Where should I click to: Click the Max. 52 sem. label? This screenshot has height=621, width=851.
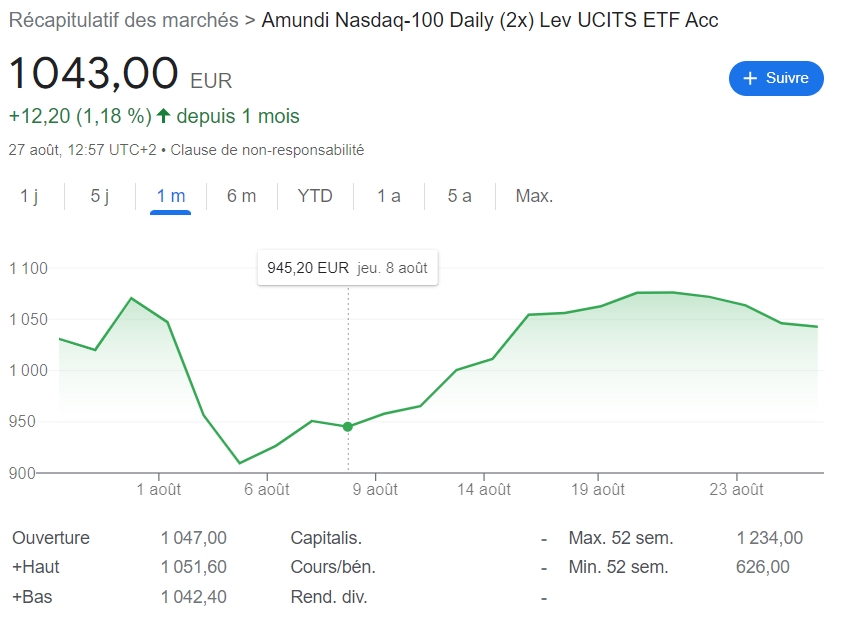(621, 538)
